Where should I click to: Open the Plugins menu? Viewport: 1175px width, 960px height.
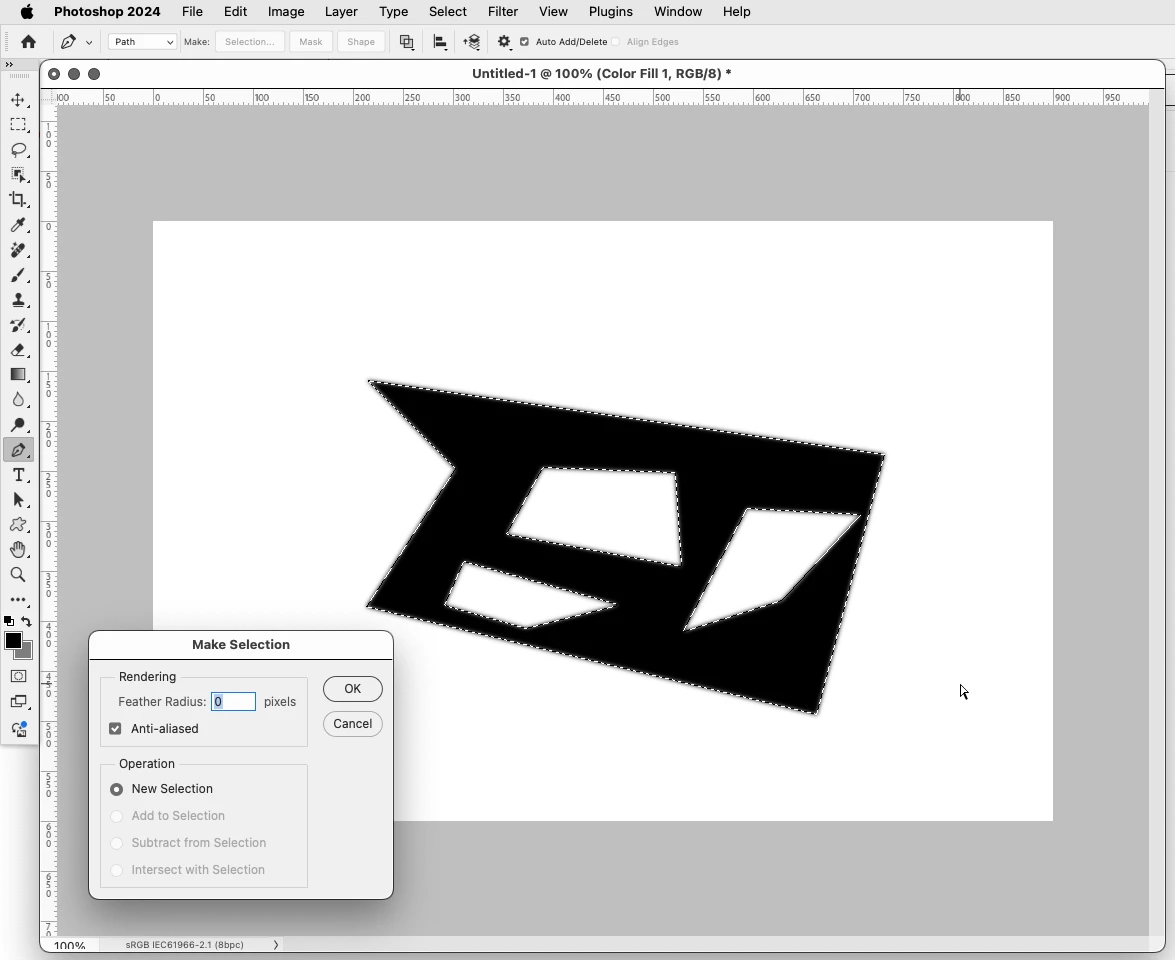coord(611,11)
